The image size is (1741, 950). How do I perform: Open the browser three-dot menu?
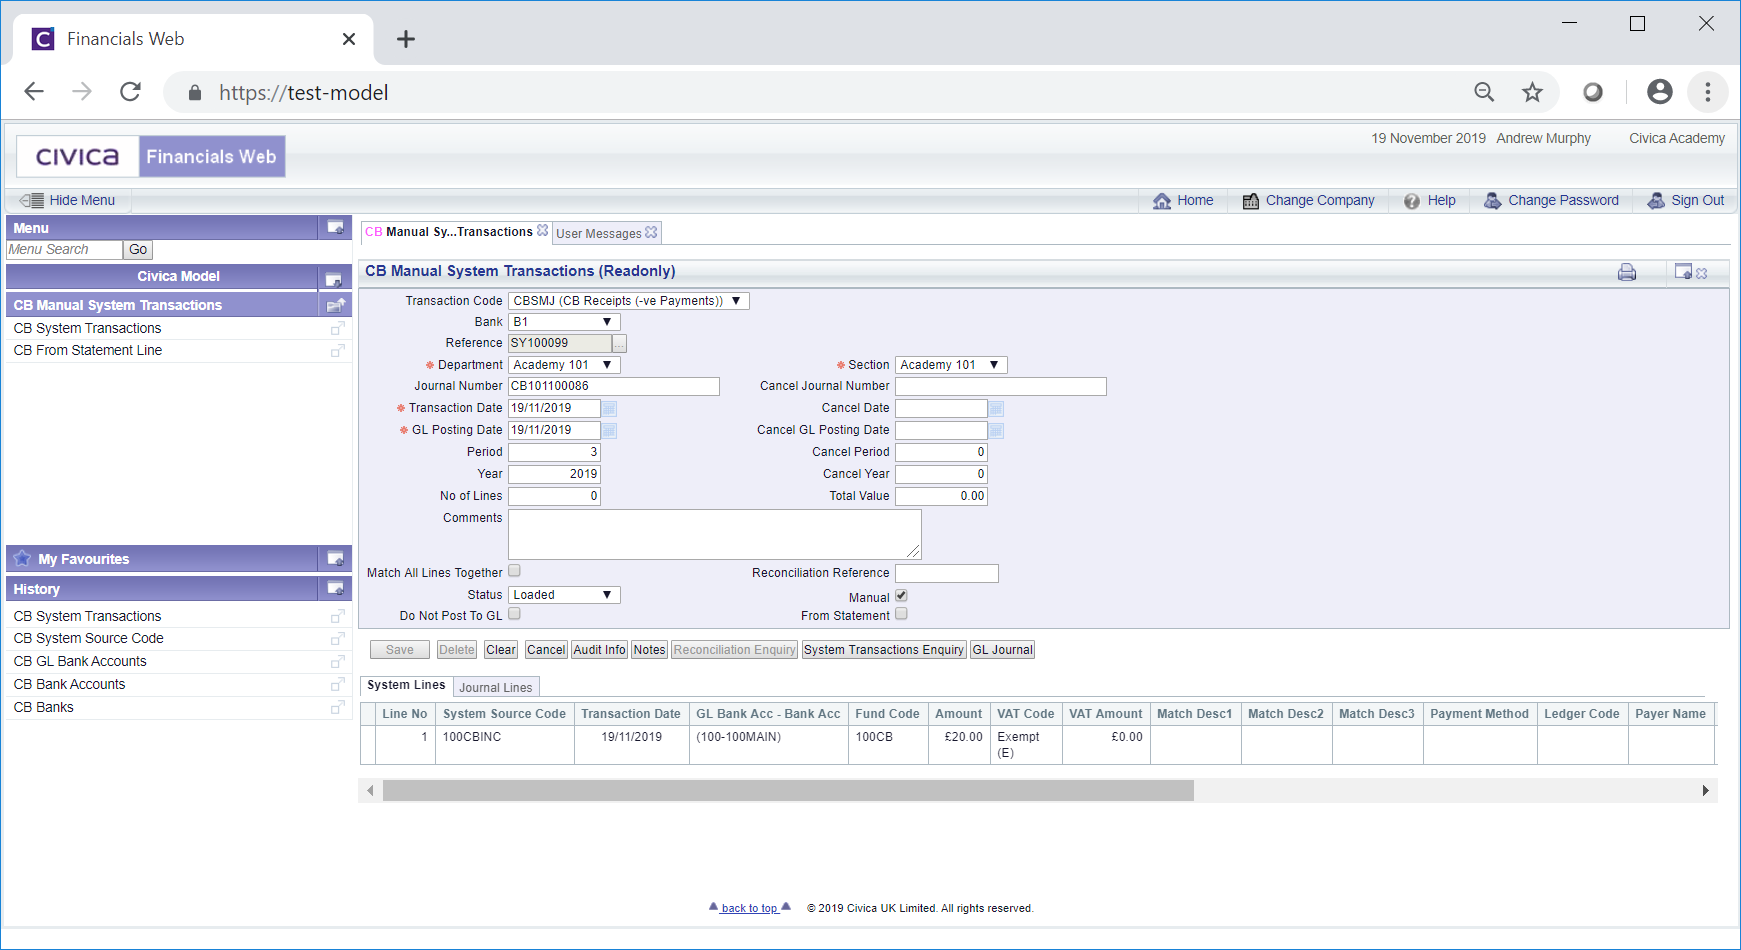pos(1708,92)
